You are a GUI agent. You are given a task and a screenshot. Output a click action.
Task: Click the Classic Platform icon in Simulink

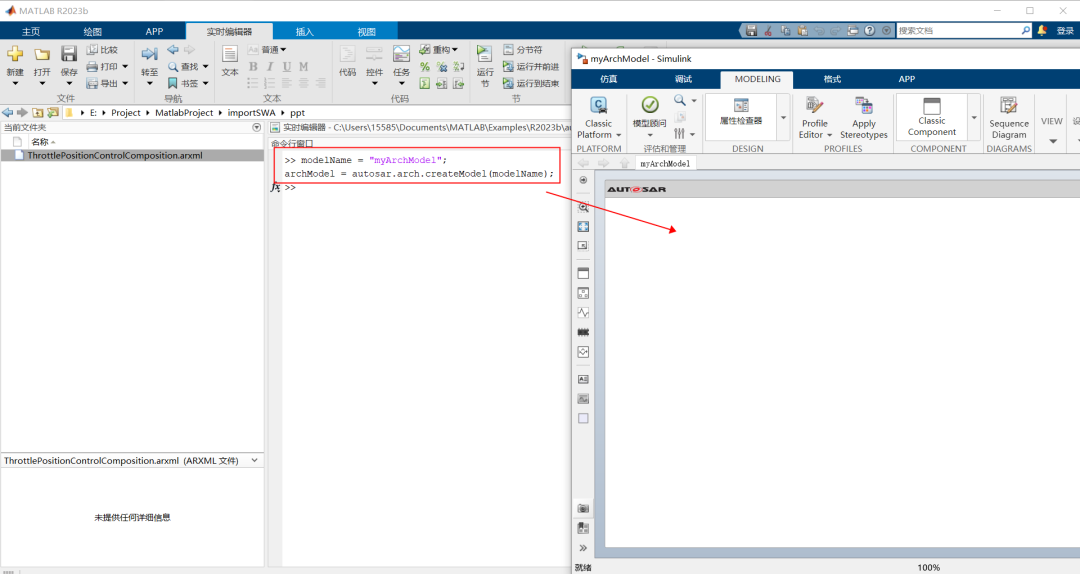pos(598,106)
